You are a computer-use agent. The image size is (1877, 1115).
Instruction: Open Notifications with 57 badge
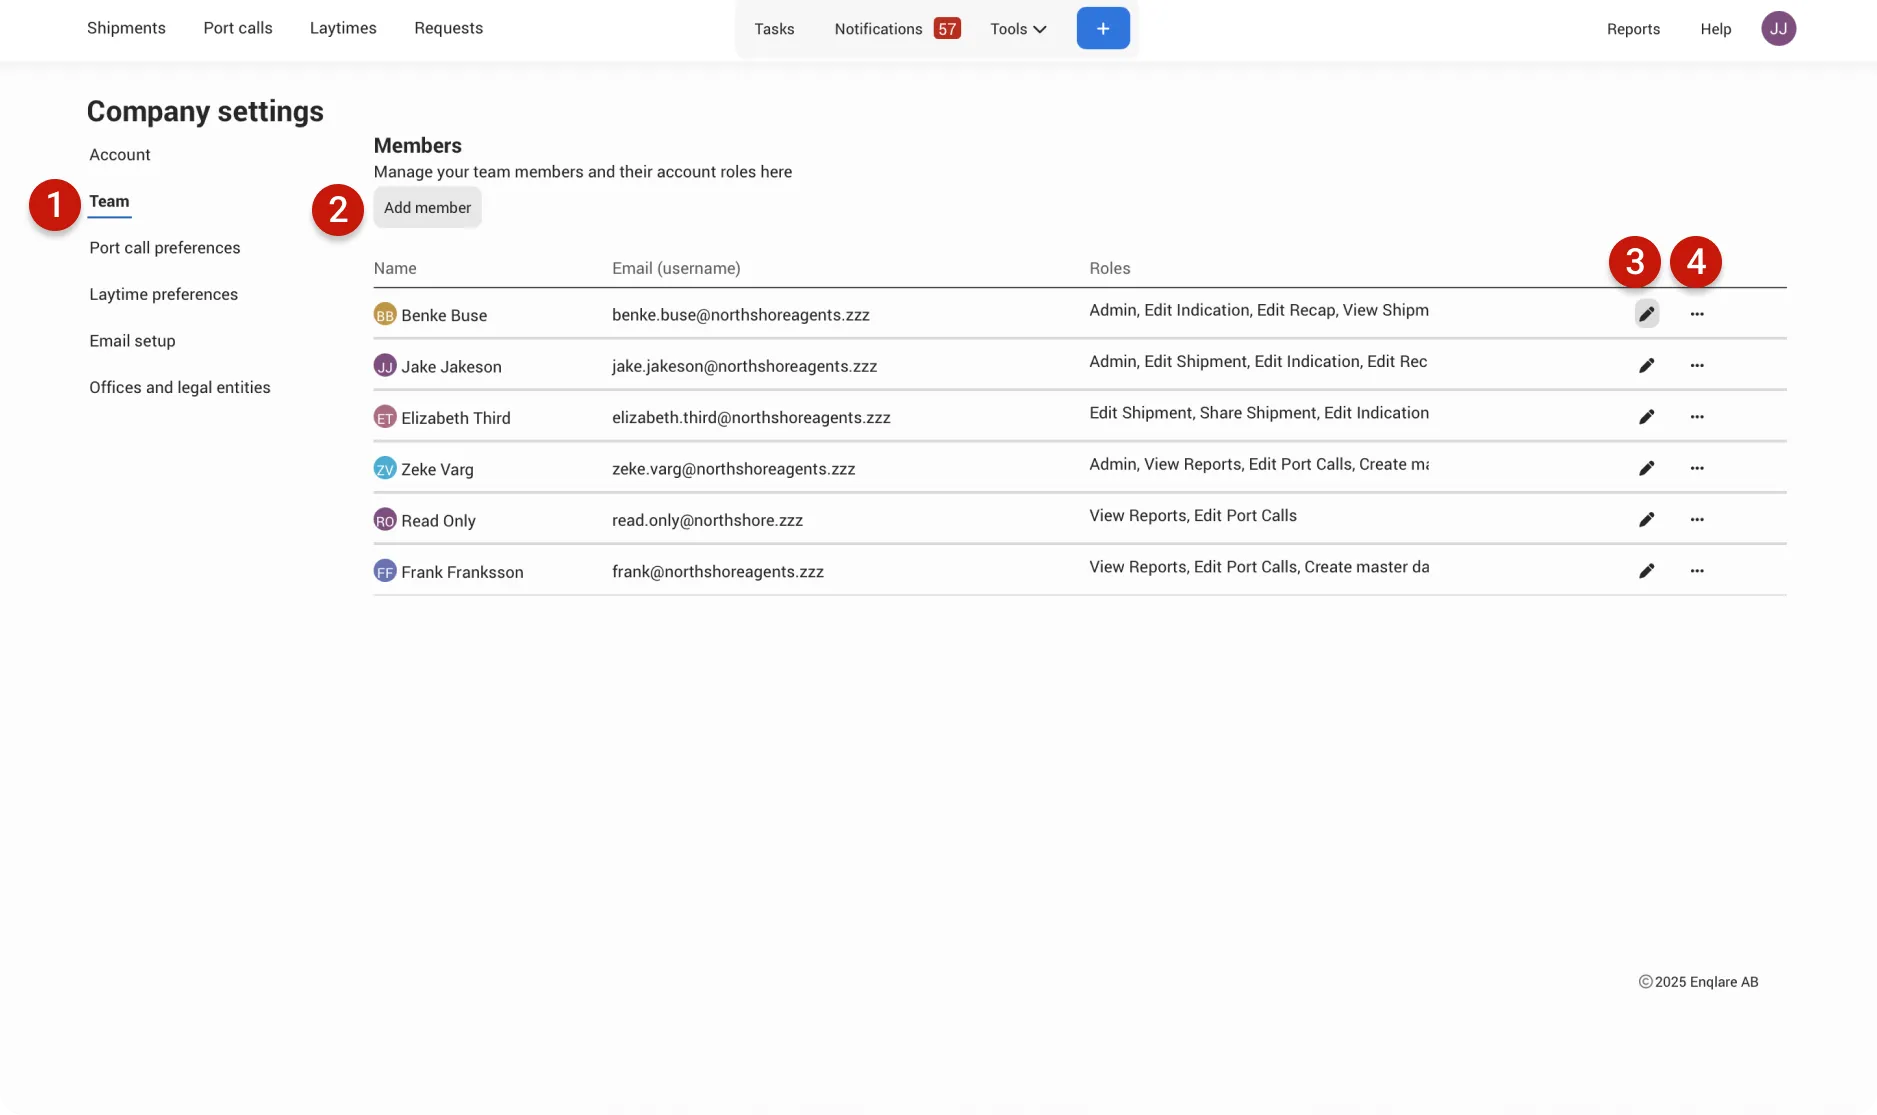pos(897,29)
